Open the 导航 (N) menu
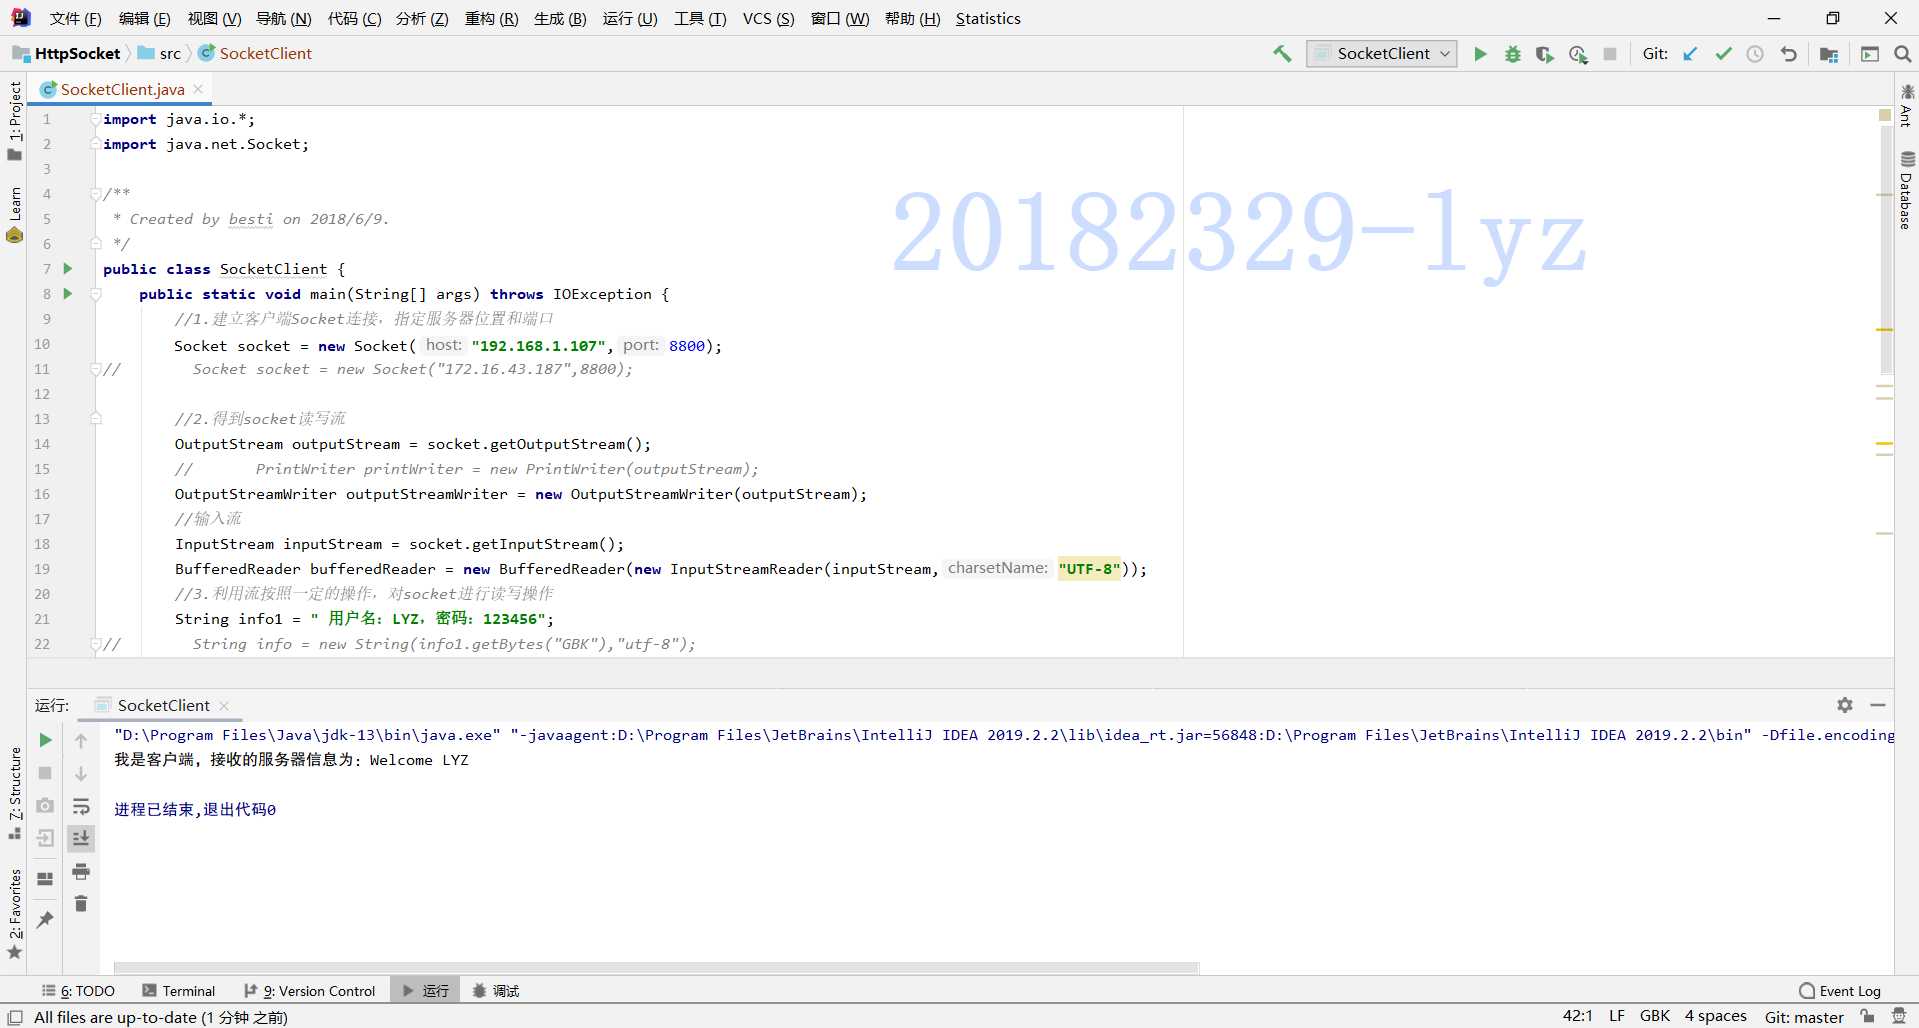 [284, 18]
